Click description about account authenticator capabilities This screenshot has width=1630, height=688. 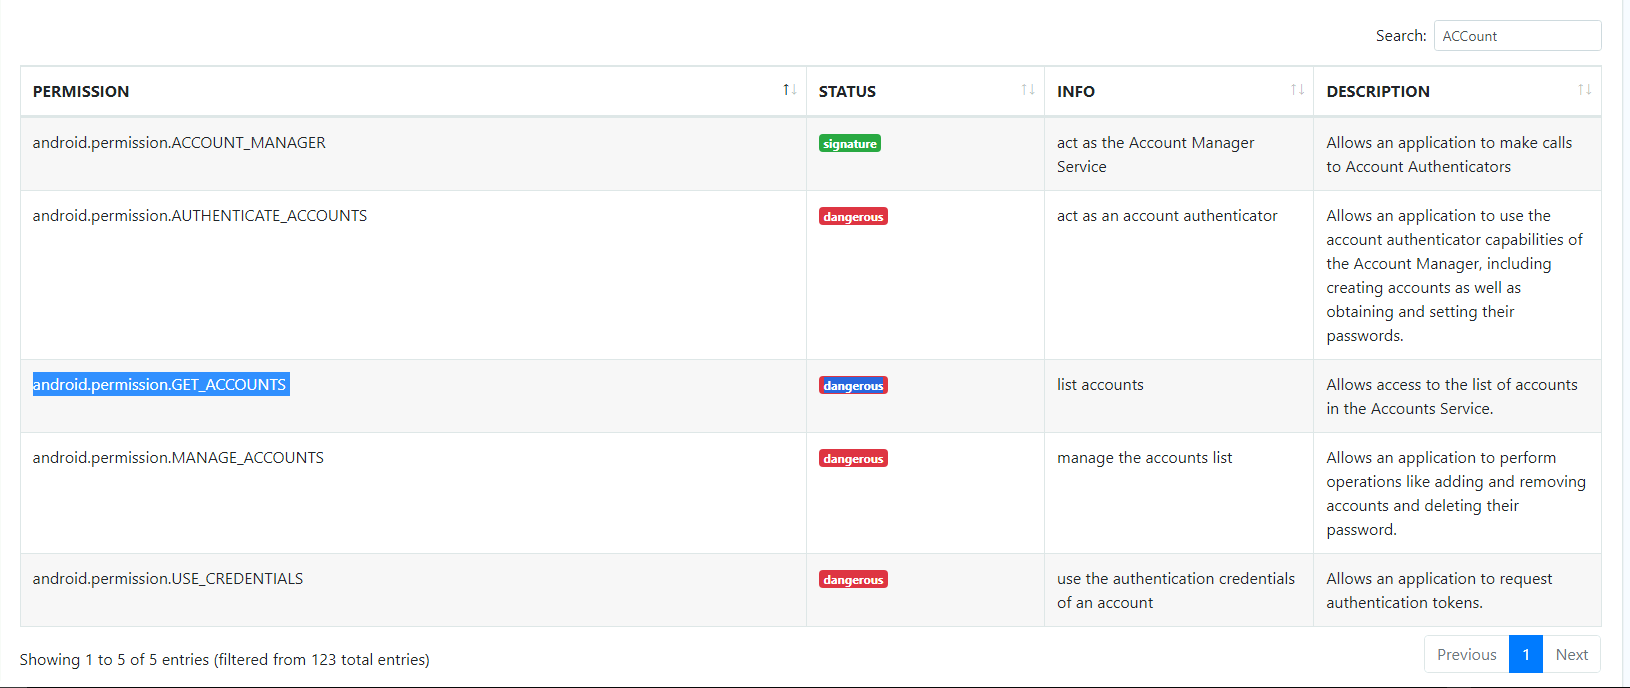(1455, 276)
